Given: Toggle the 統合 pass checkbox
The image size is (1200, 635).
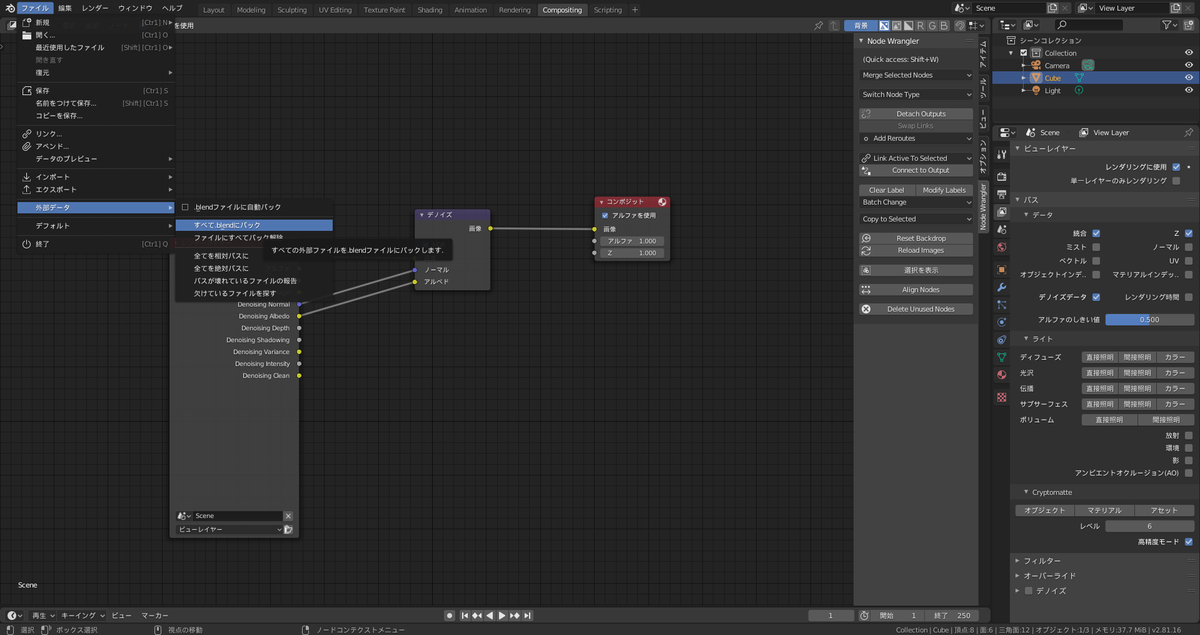Looking at the screenshot, I should click(x=1096, y=233).
